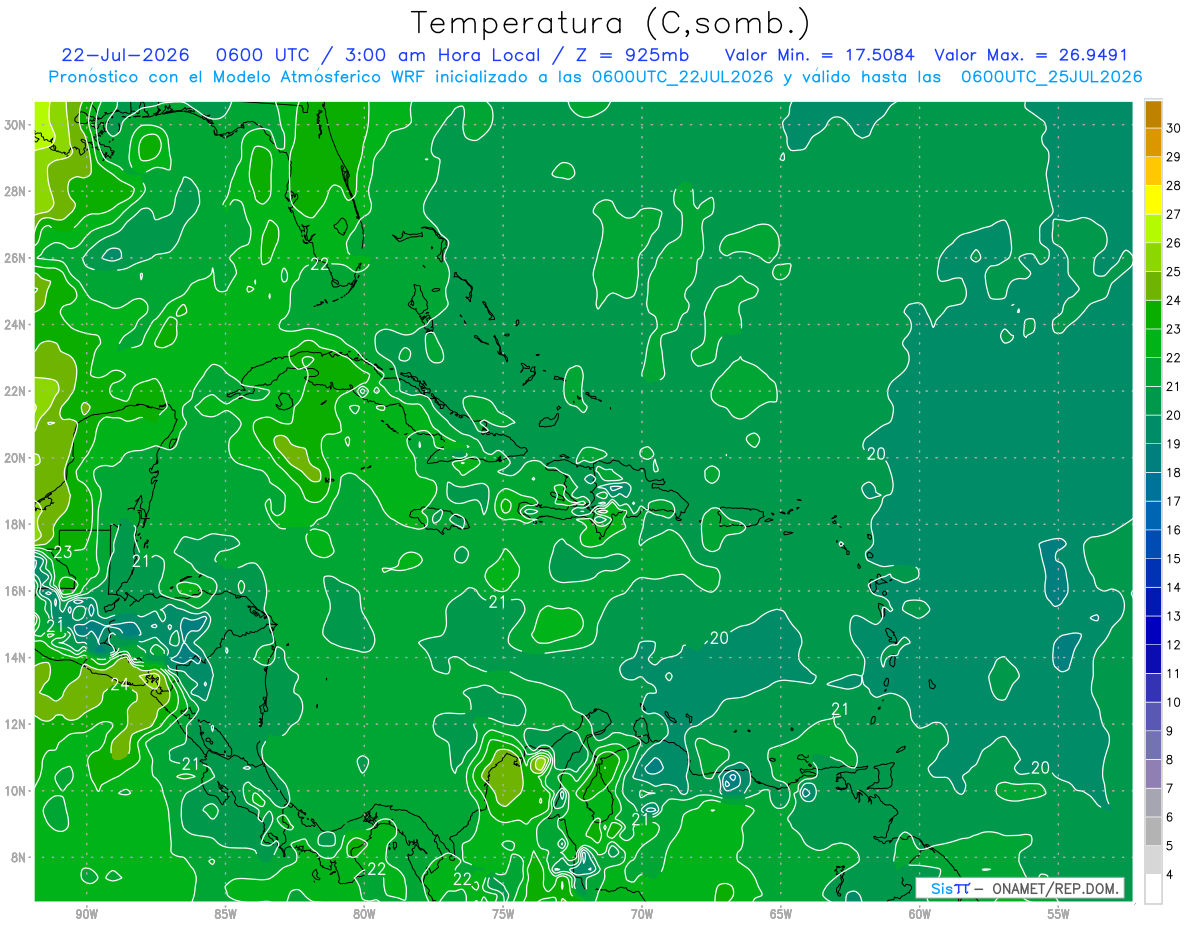Click the '17' label on the color scale
1200x927 pixels.
[1173, 501]
